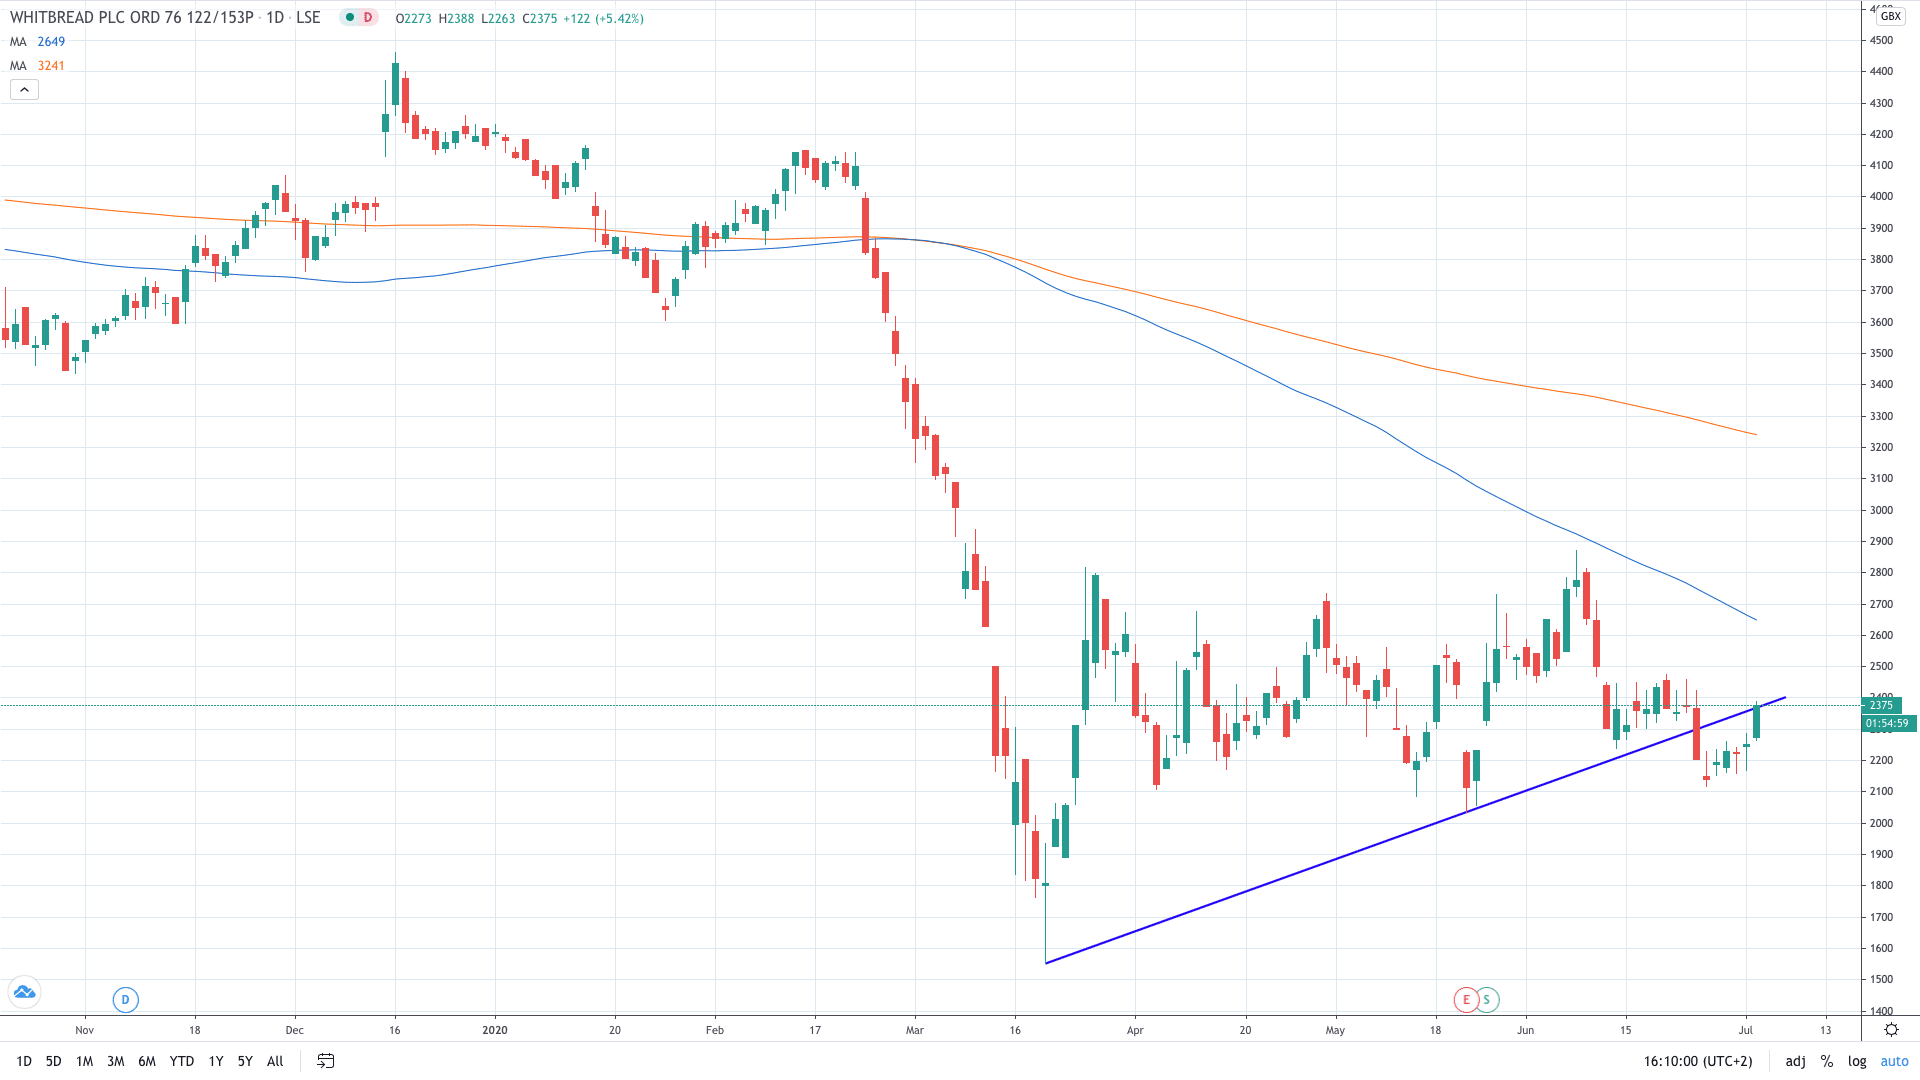Toggle the log scale option
The width and height of the screenshot is (1920, 1080).
pyautogui.click(x=1857, y=1061)
